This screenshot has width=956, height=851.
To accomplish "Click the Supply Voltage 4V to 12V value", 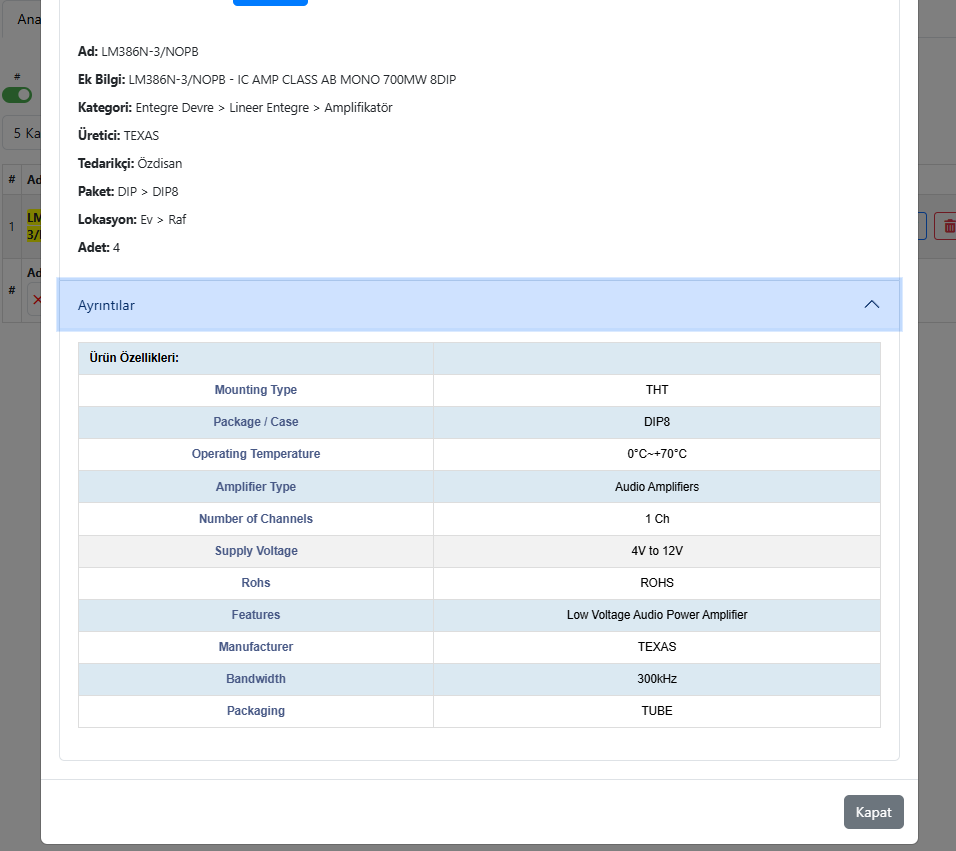I will pyautogui.click(x=656, y=551).
